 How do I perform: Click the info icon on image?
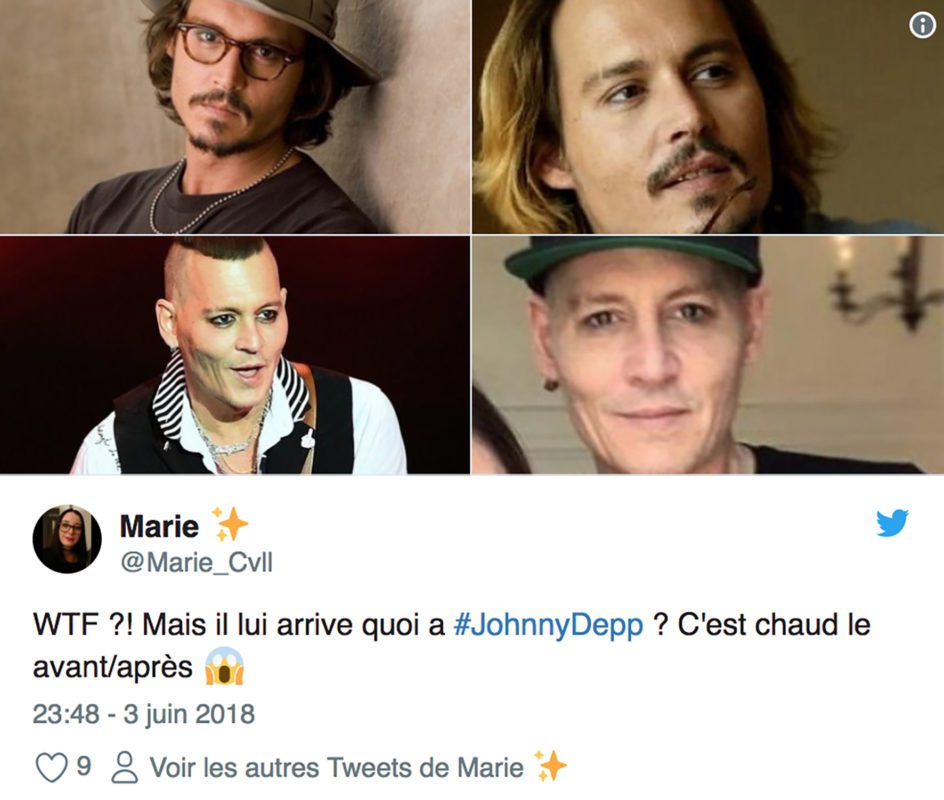pyautogui.click(x=922, y=25)
